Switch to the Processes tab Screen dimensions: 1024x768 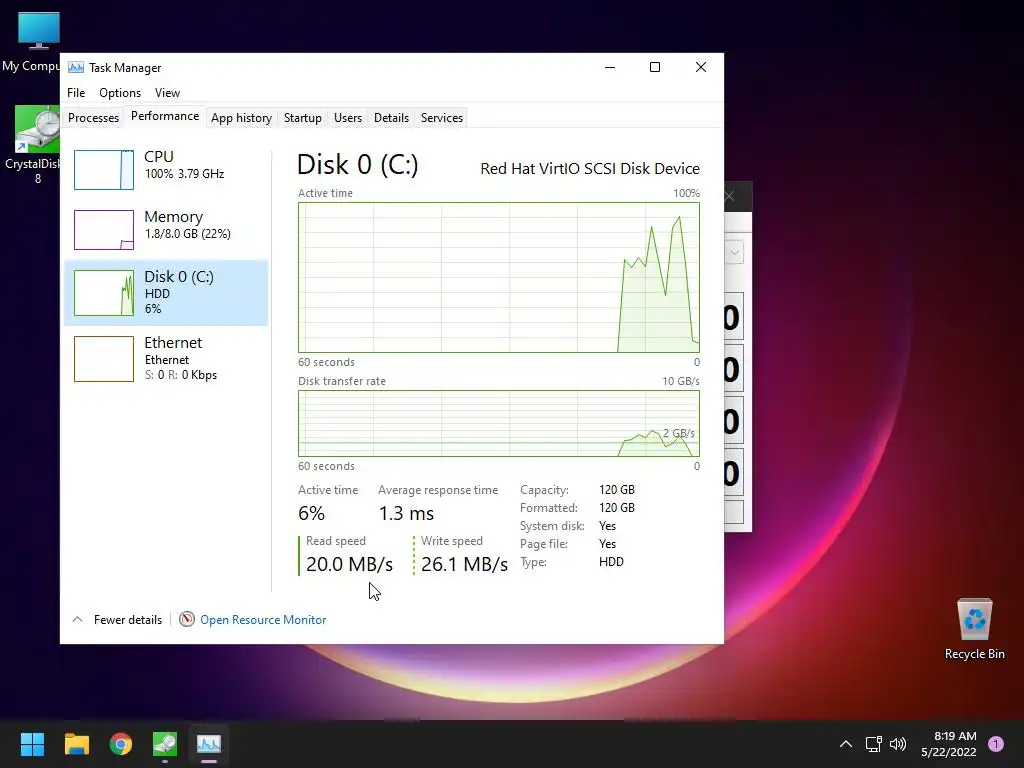click(x=93, y=118)
